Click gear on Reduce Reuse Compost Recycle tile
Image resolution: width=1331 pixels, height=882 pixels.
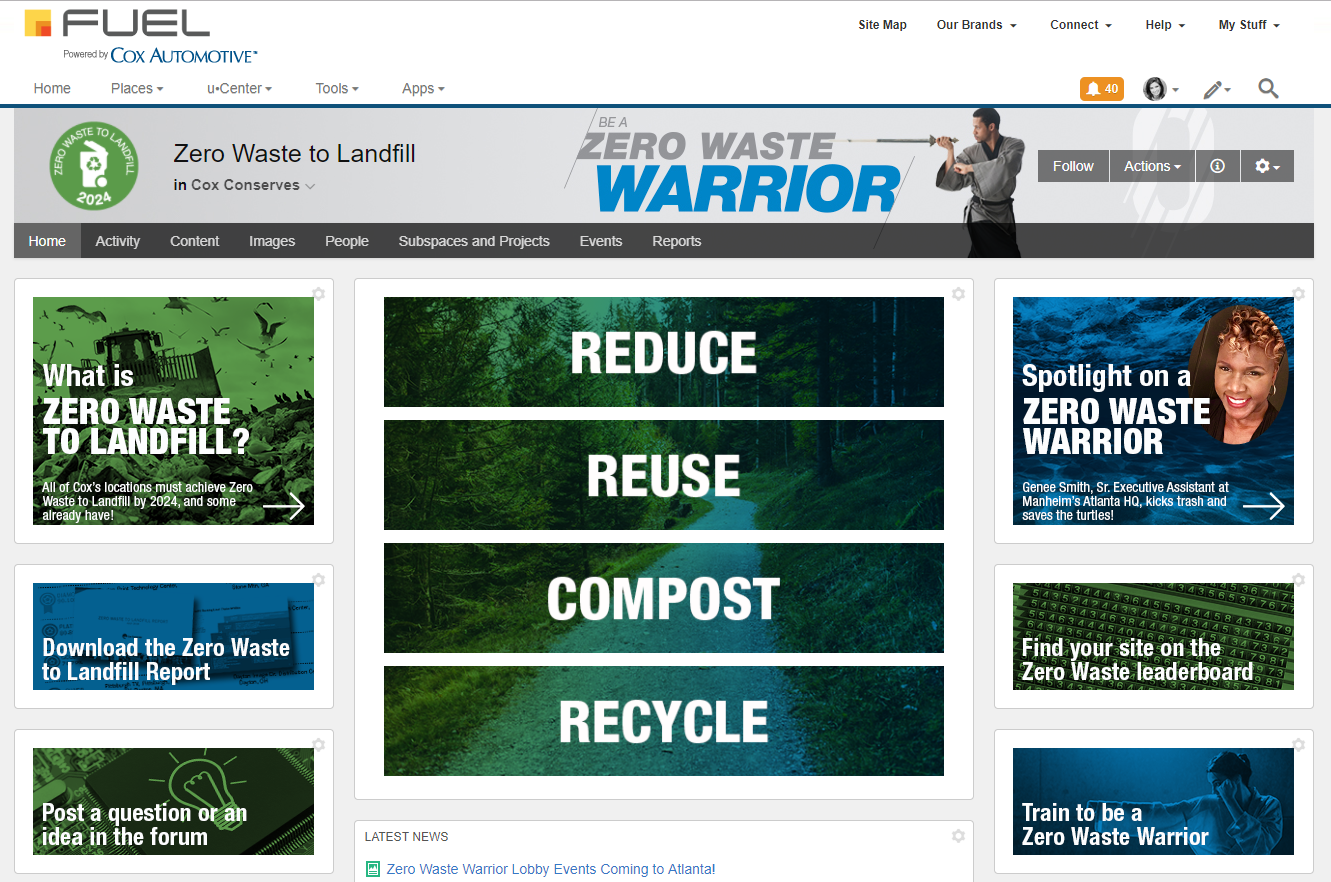click(x=958, y=293)
